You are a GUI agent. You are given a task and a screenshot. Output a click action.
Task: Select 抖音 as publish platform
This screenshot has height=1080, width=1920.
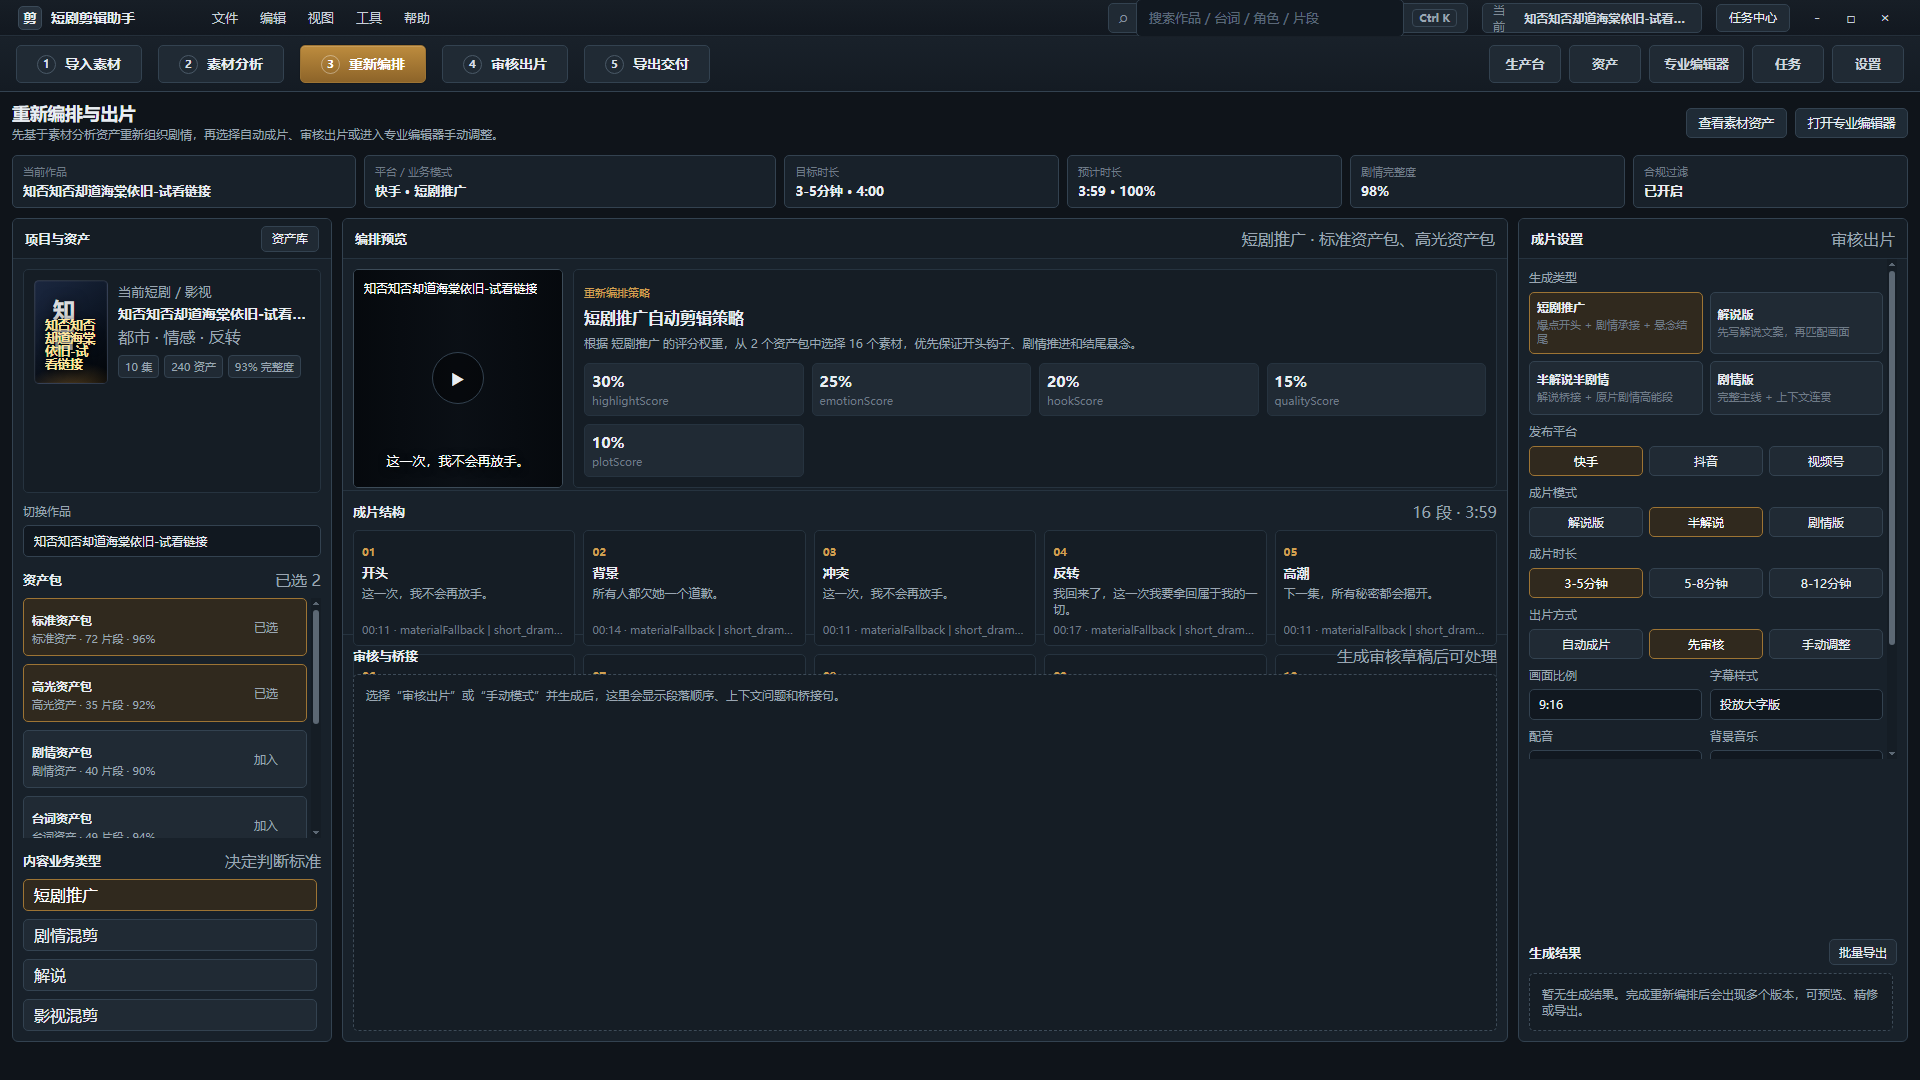(x=1705, y=461)
